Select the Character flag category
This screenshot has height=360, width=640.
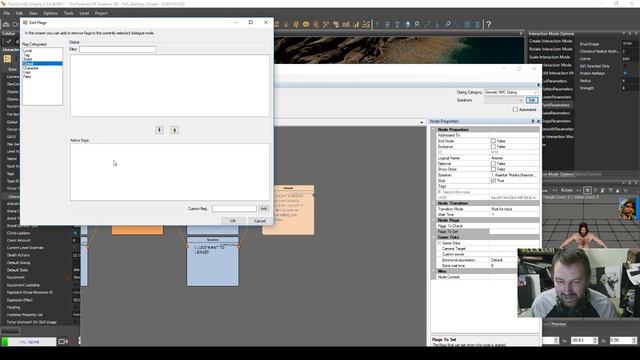click(x=31, y=68)
